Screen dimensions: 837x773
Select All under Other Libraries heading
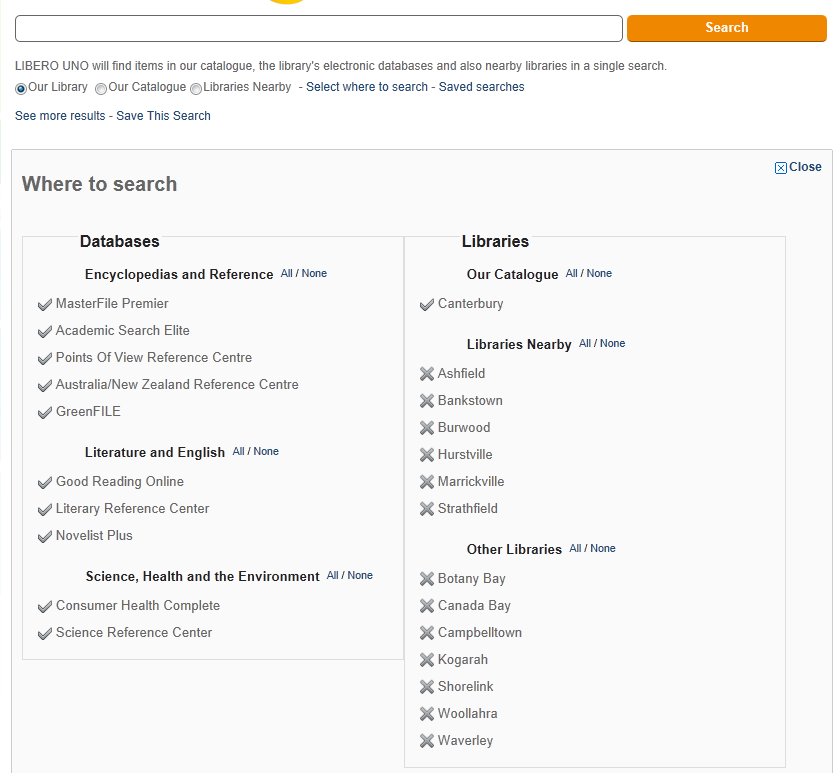pos(575,548)
